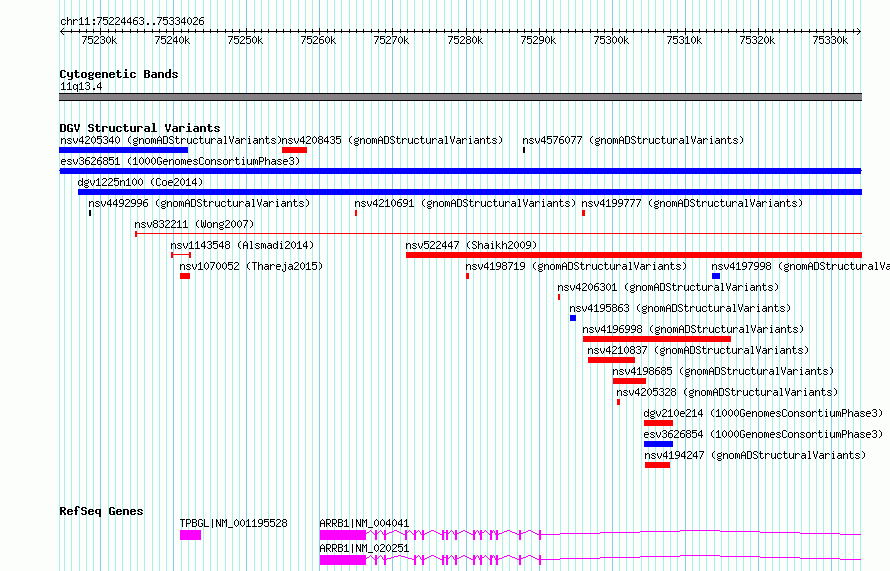890x571 pixels.
Task: Open the nsv4199777 variant label
Action: (692, 203)
